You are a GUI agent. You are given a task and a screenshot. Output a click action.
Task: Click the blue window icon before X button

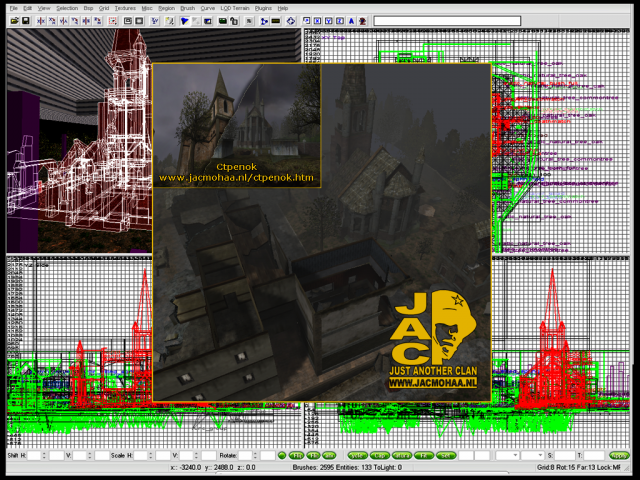pyautogui.click(x=306, y=21)
